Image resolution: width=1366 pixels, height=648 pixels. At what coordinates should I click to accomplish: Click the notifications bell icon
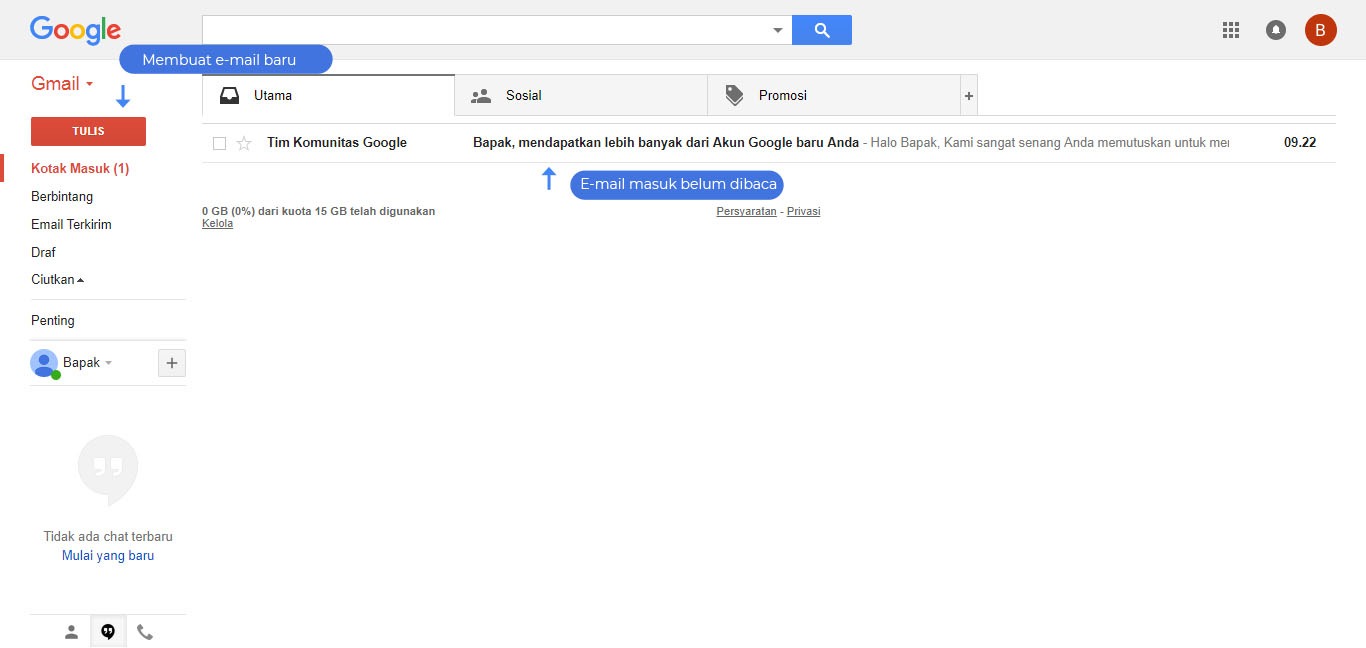pyautogui.click(x=1276, y=30)
